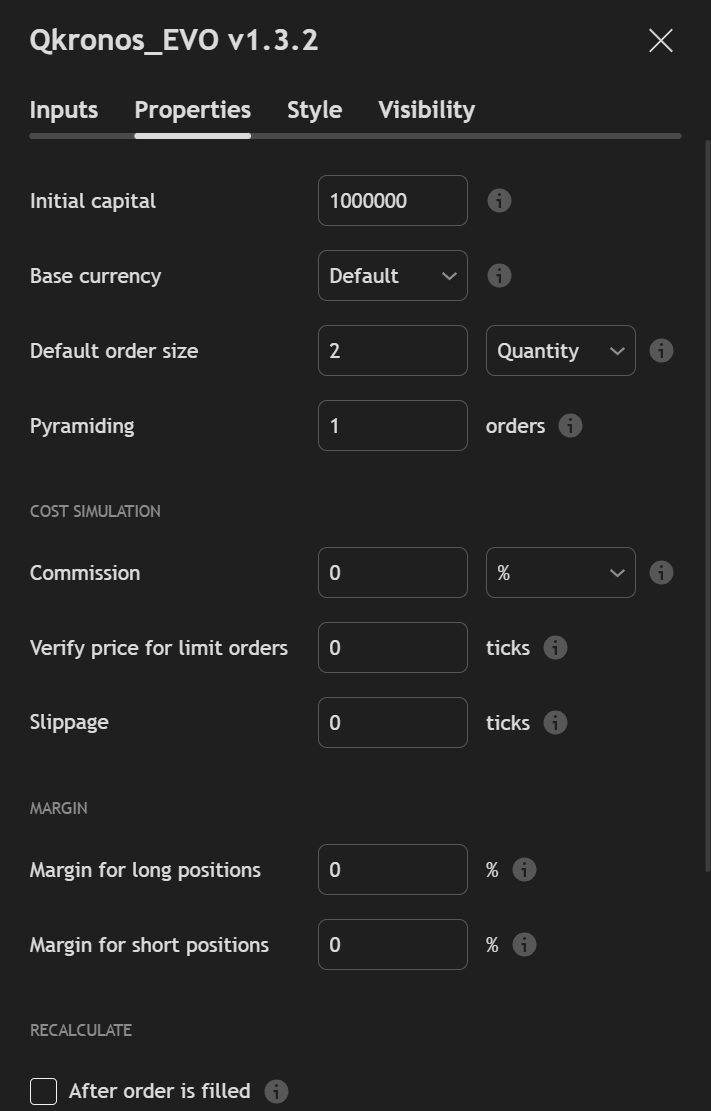Open the Visibility tab

tap(426, 110)
